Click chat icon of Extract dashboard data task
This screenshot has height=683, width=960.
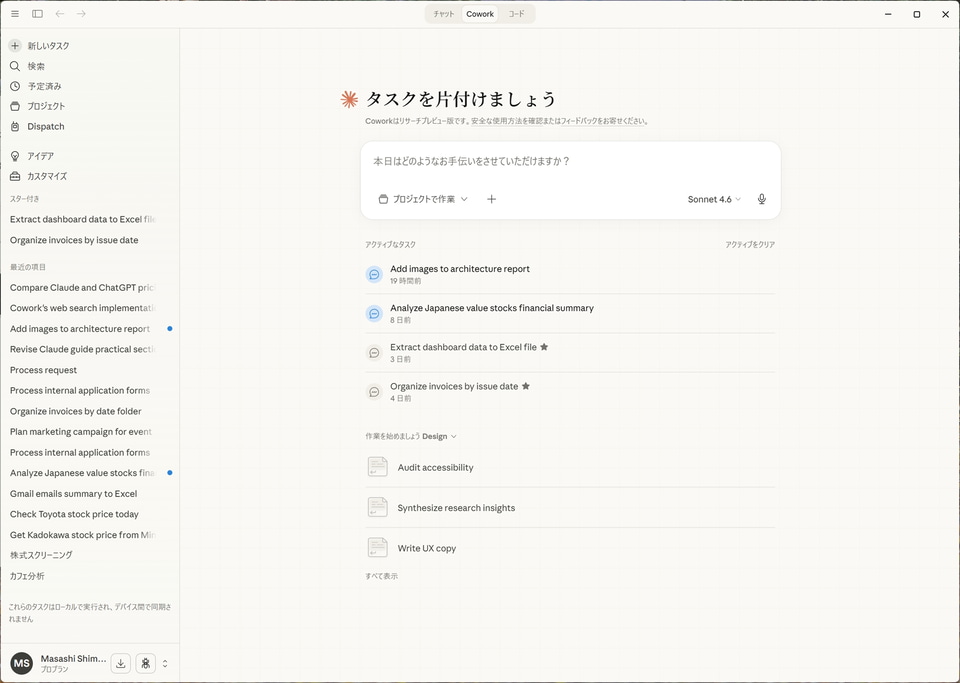click(374, 353)
